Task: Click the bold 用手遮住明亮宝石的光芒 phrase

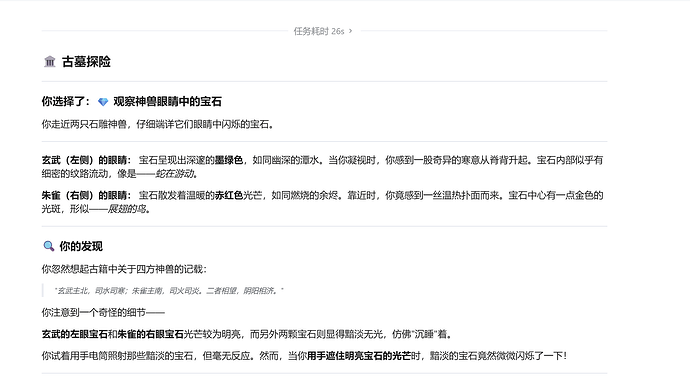Action: (359, 356)
